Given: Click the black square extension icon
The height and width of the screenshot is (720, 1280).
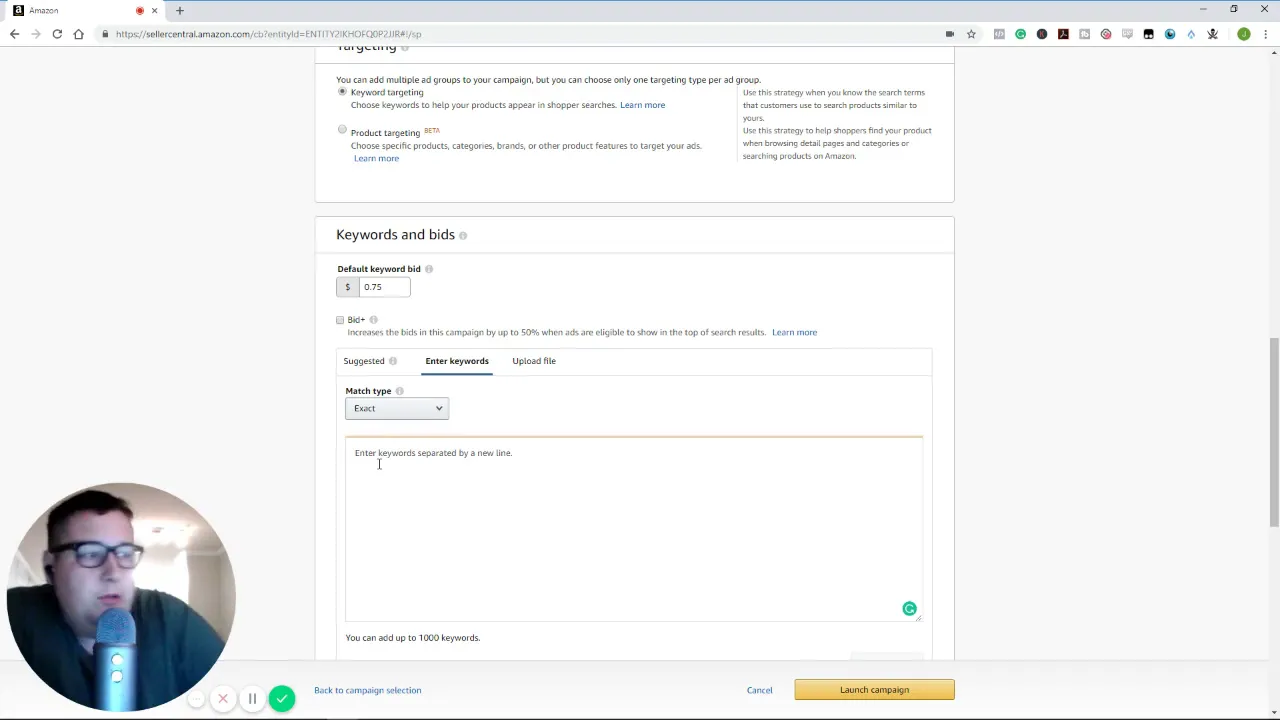Looking at the screenshot, I should (x=1148, y=34).
